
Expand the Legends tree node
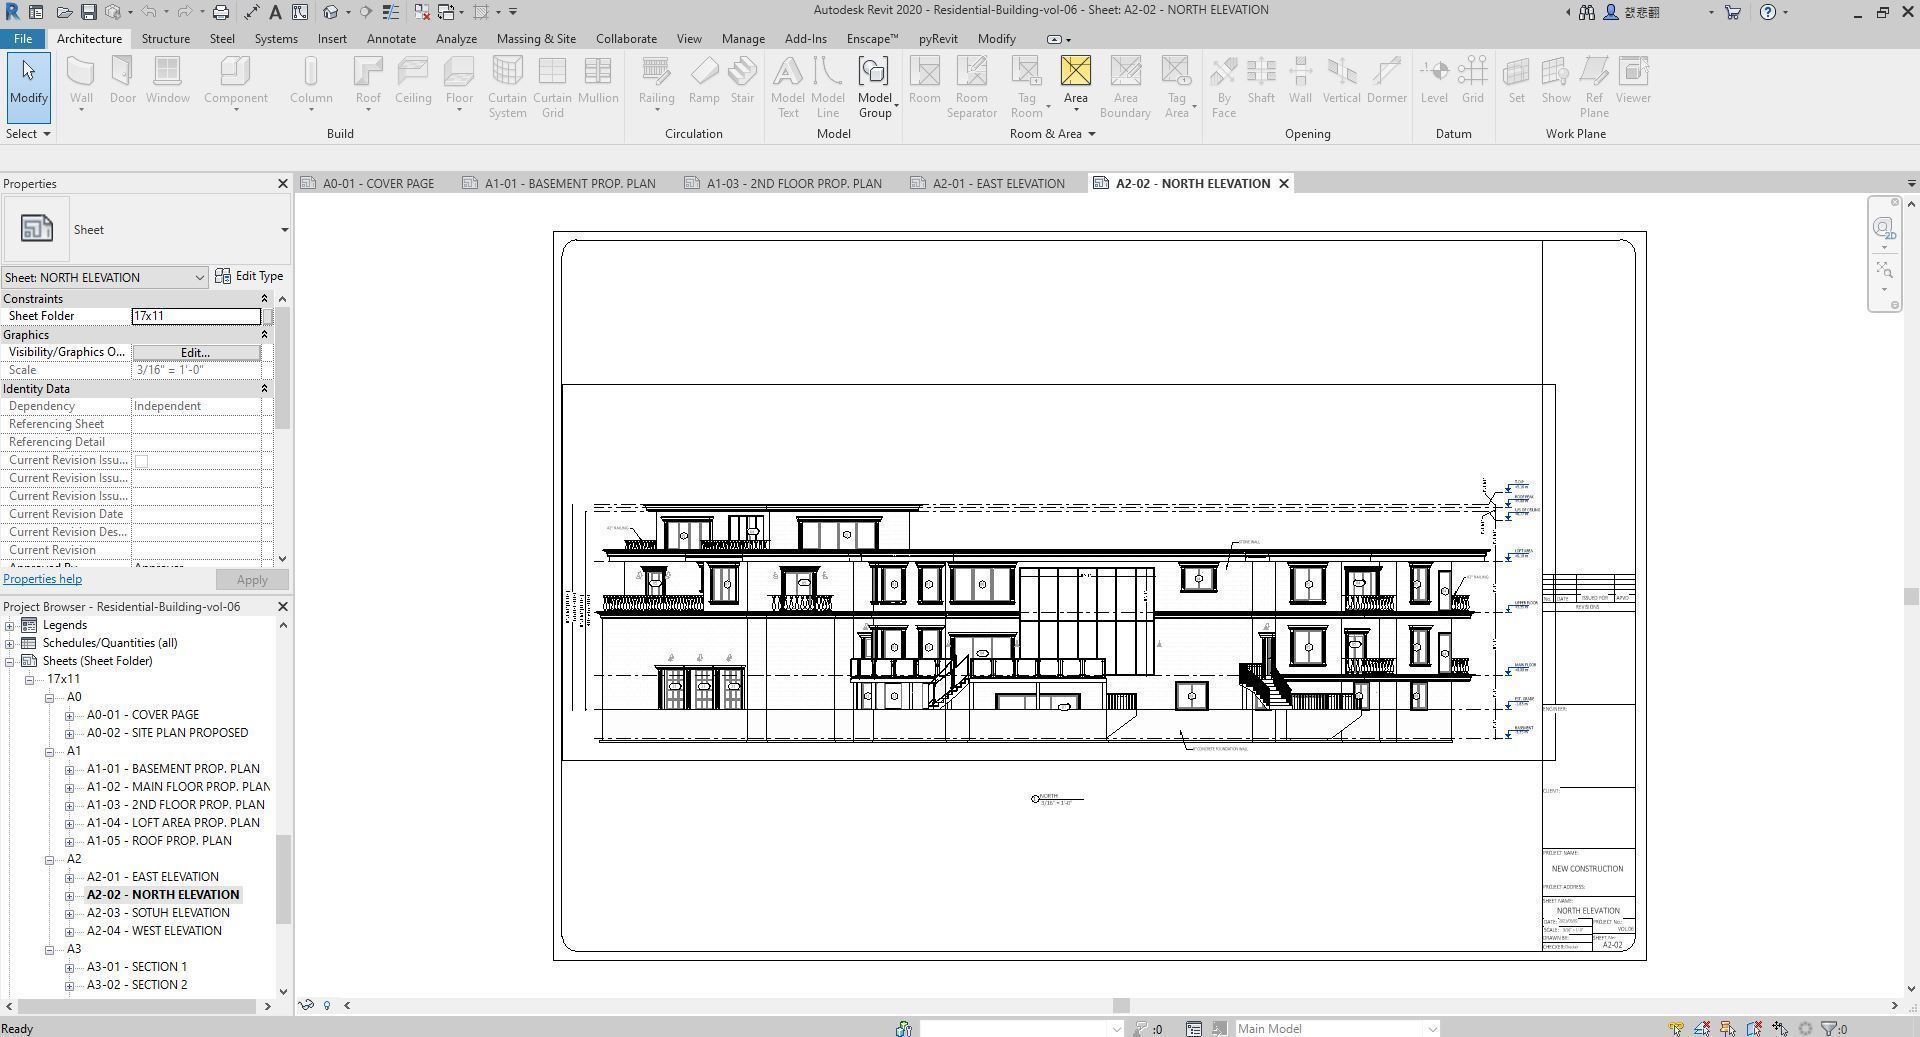point(10,626)
